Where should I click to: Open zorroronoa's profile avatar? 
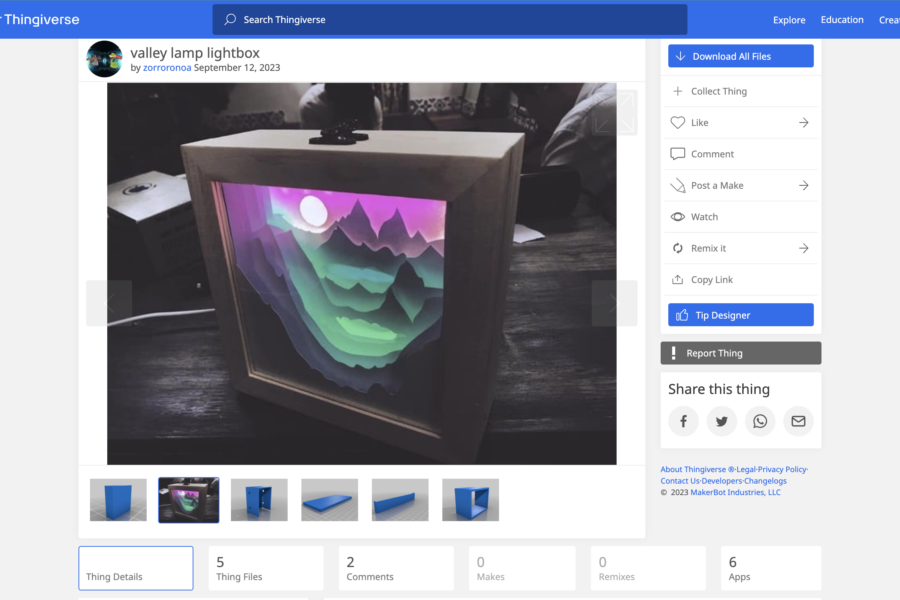pos(105,59)
